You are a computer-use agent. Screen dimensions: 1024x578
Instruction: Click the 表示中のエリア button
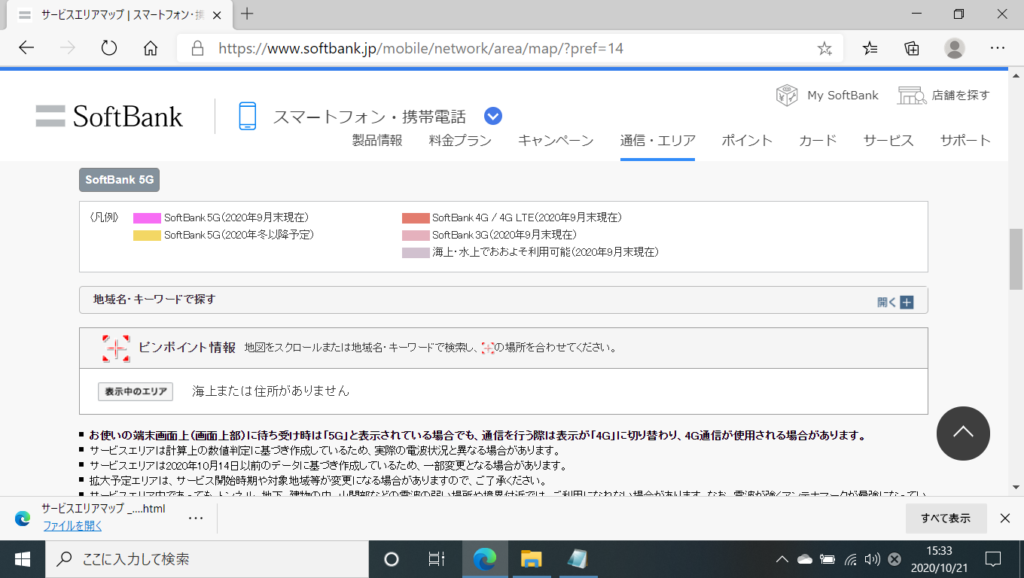135,391
